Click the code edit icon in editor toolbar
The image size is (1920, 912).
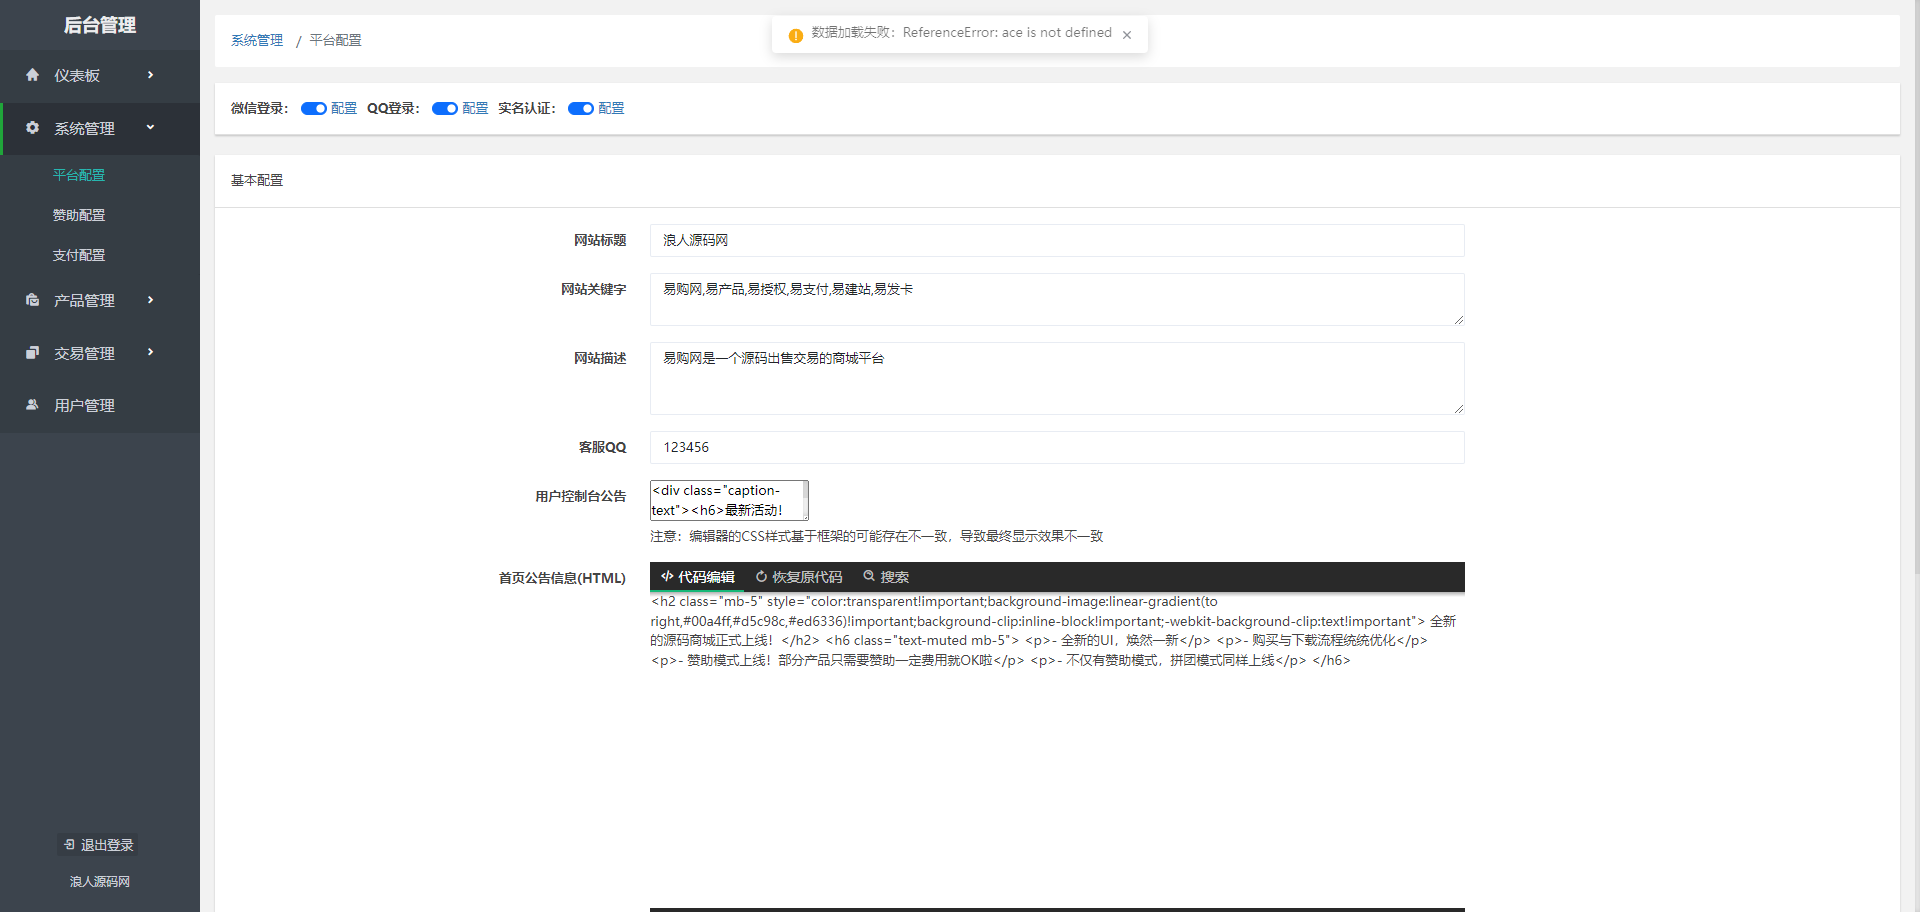click(667, 577)
